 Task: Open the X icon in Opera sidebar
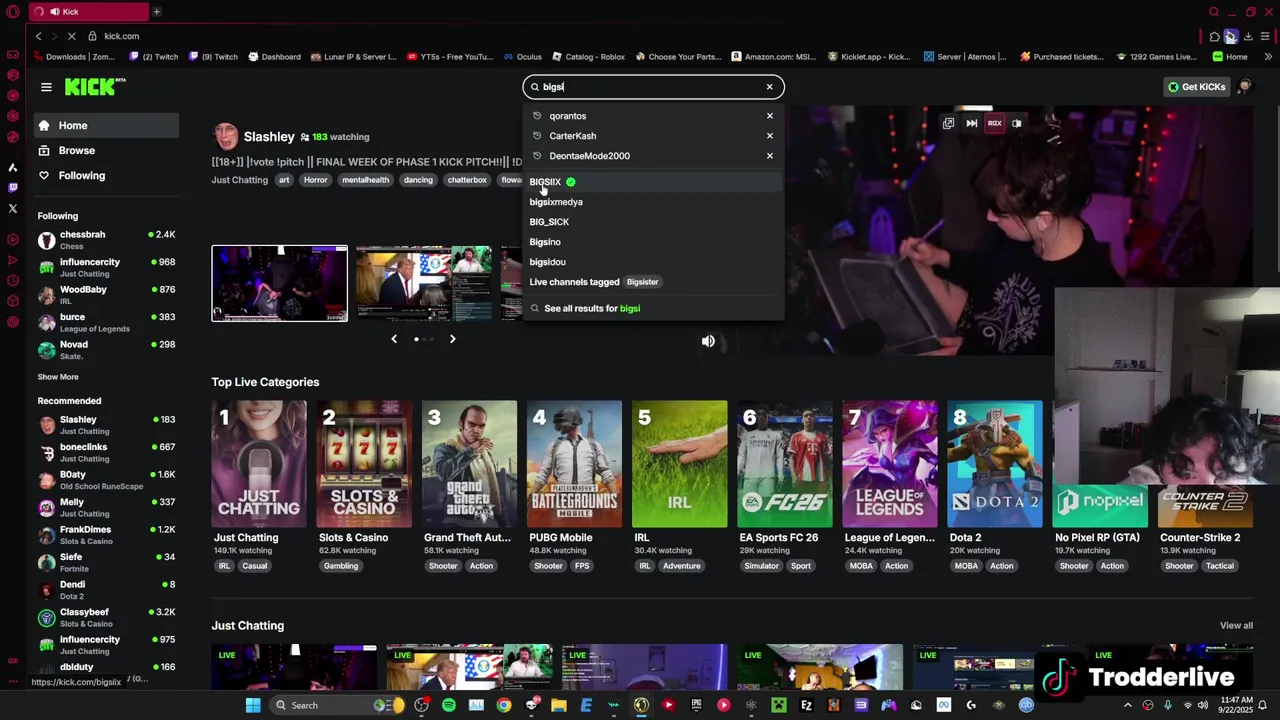[x=13, y=209]
